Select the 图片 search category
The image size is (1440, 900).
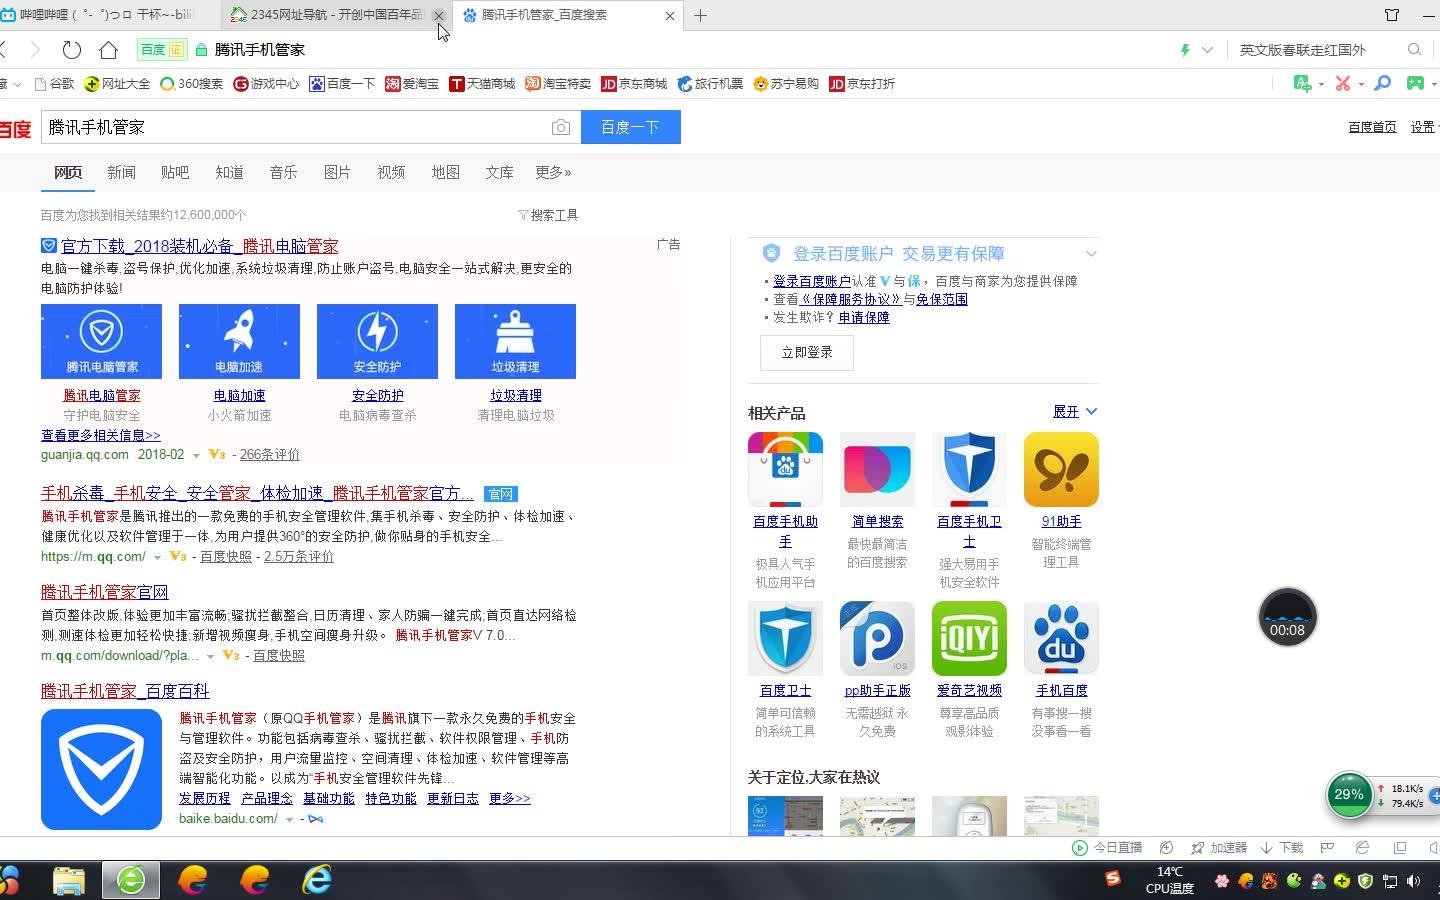pos(337,172)
